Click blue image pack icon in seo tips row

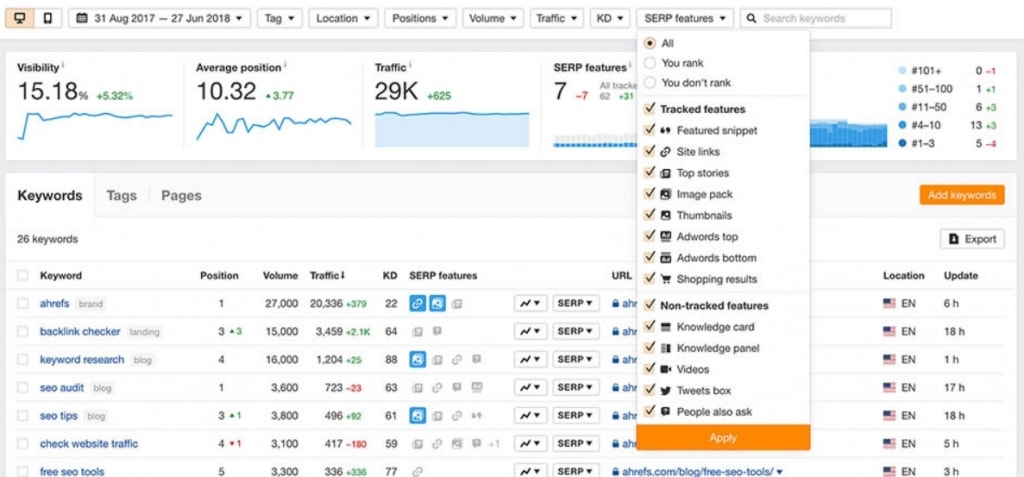coord(418,416)
